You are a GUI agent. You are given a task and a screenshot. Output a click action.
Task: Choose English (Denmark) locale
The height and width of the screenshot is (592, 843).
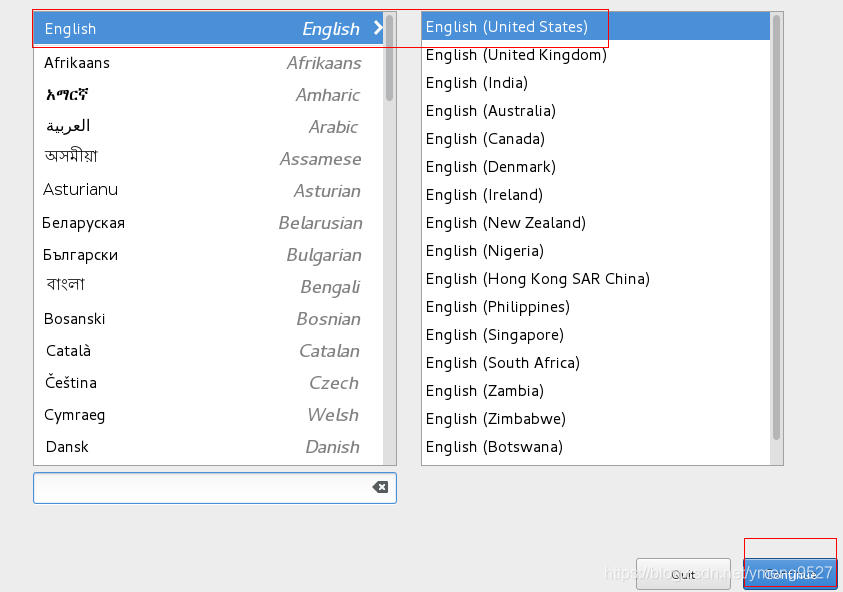tap(596, 166)
